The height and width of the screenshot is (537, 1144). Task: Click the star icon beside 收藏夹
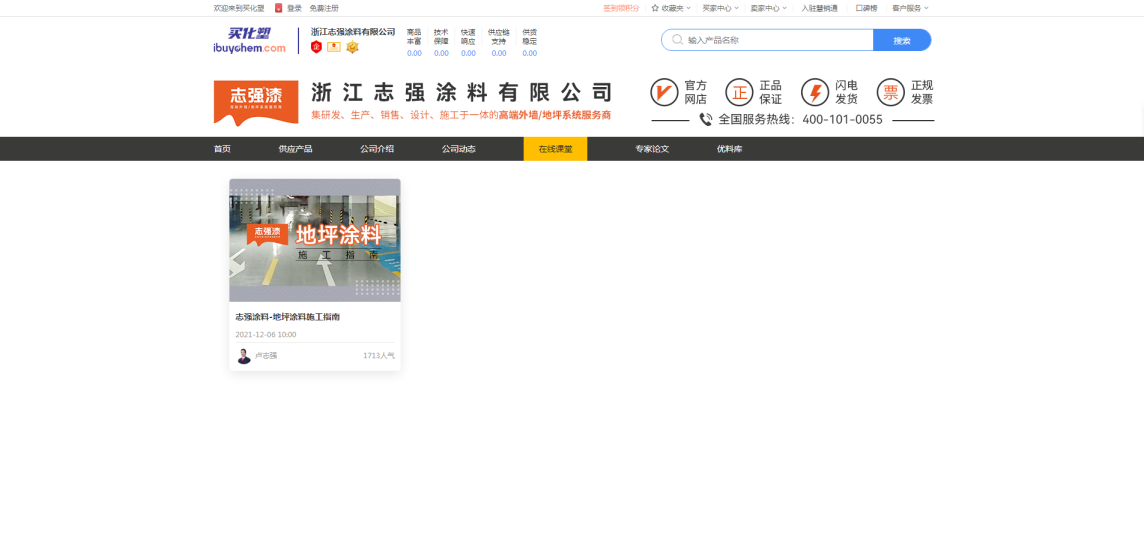coord(654,8)
